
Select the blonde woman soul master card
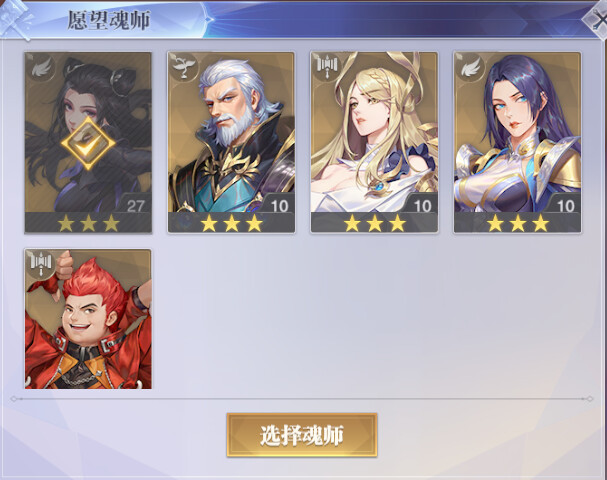point(374,142)
